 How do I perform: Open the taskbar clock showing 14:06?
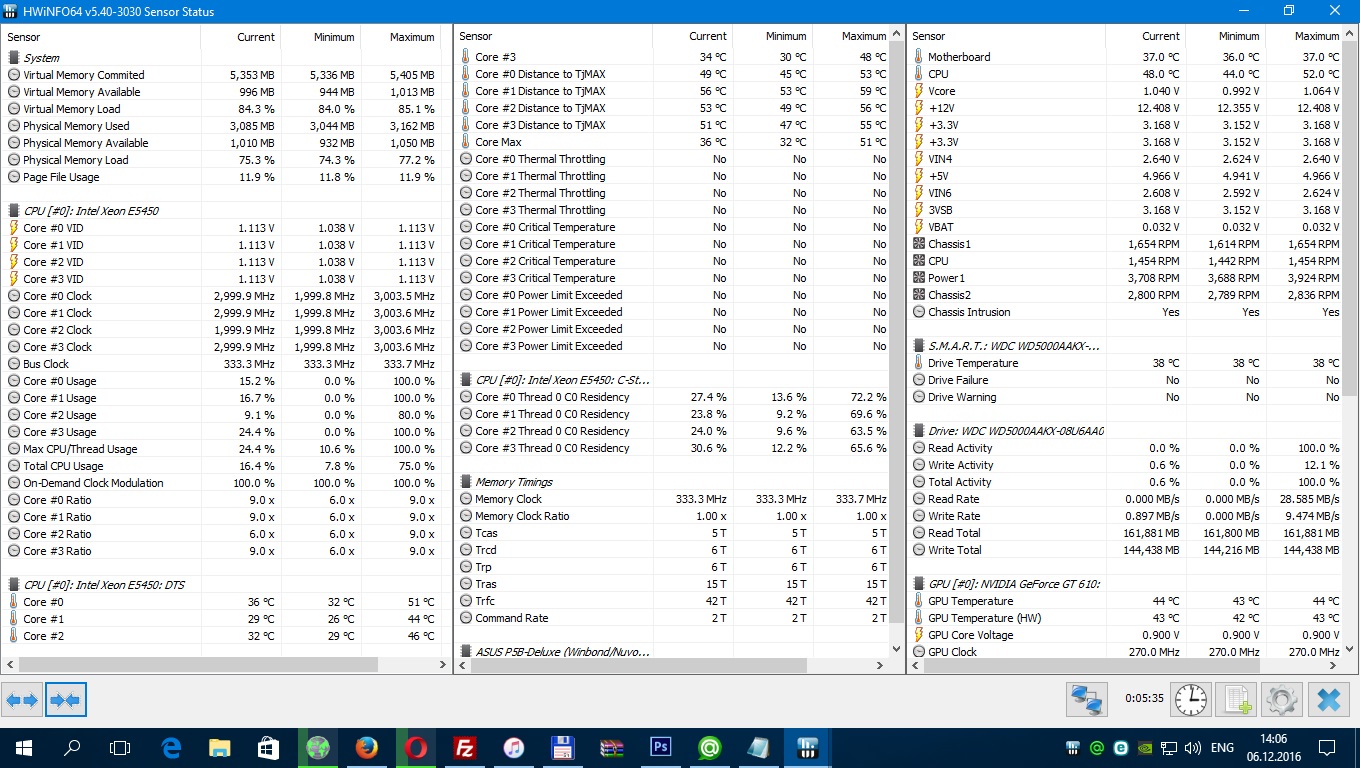point(1273,747)
